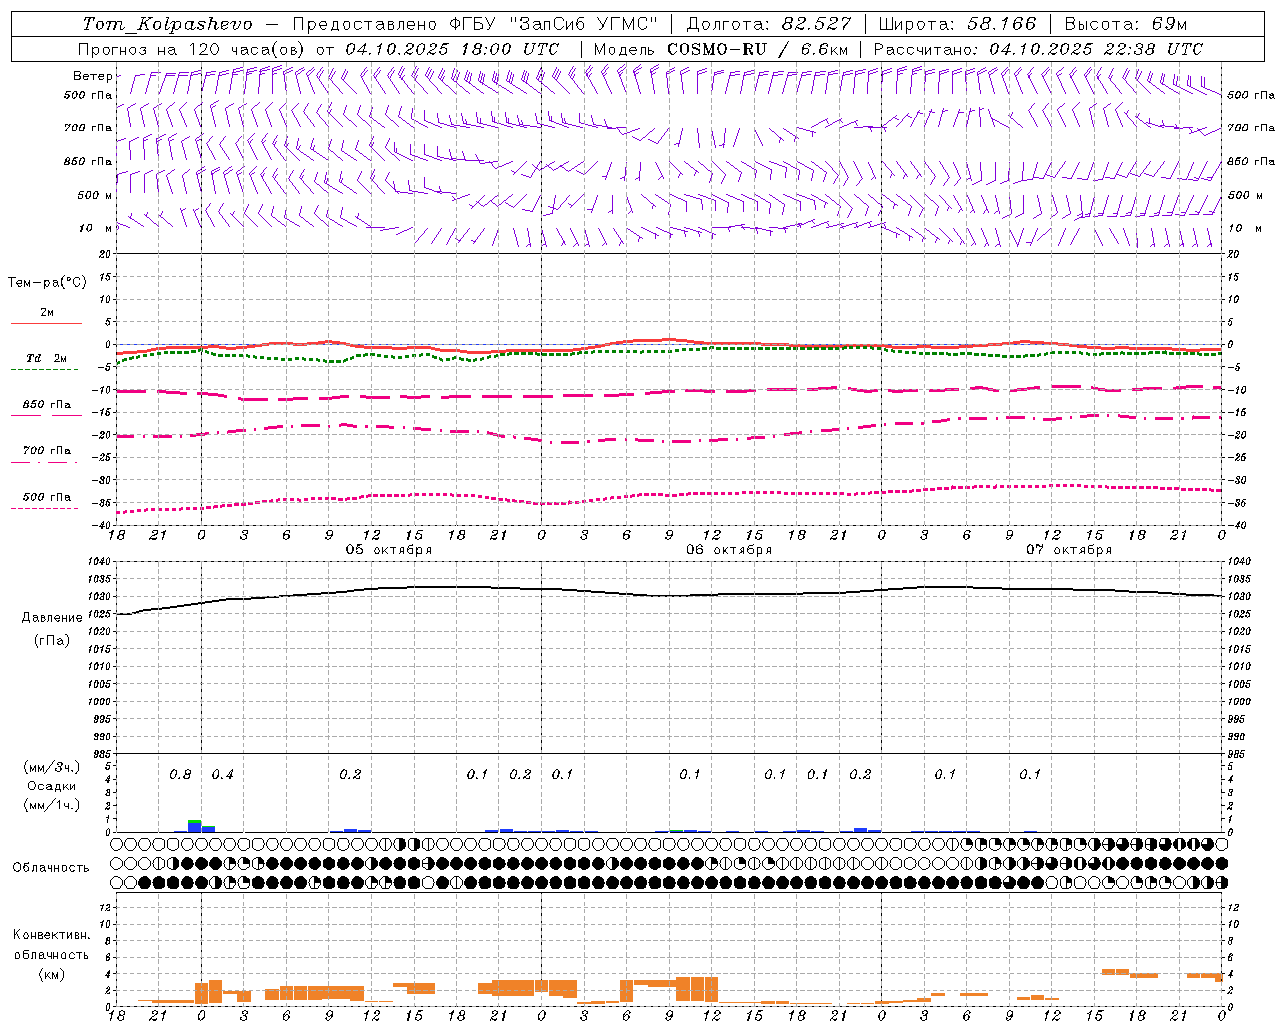1280x1024 pixels.
Task: Click the Облачность cloud cover row label
Action: (x=51, y=868)
